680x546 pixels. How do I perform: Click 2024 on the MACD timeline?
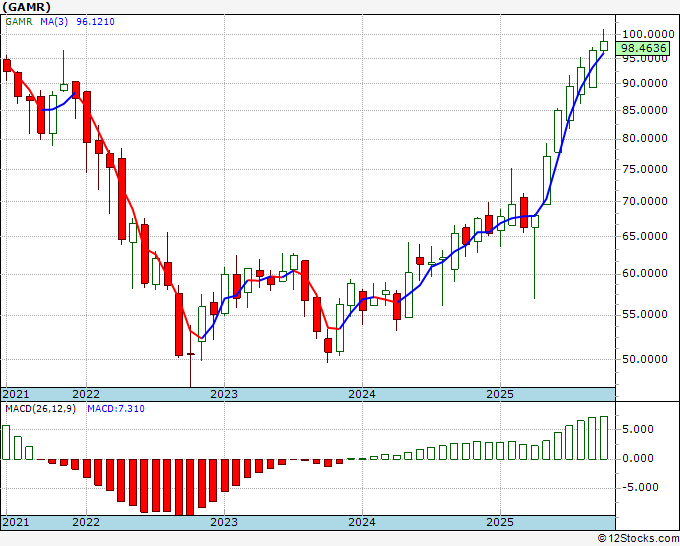pyautogui.click(x=362, y=522)
